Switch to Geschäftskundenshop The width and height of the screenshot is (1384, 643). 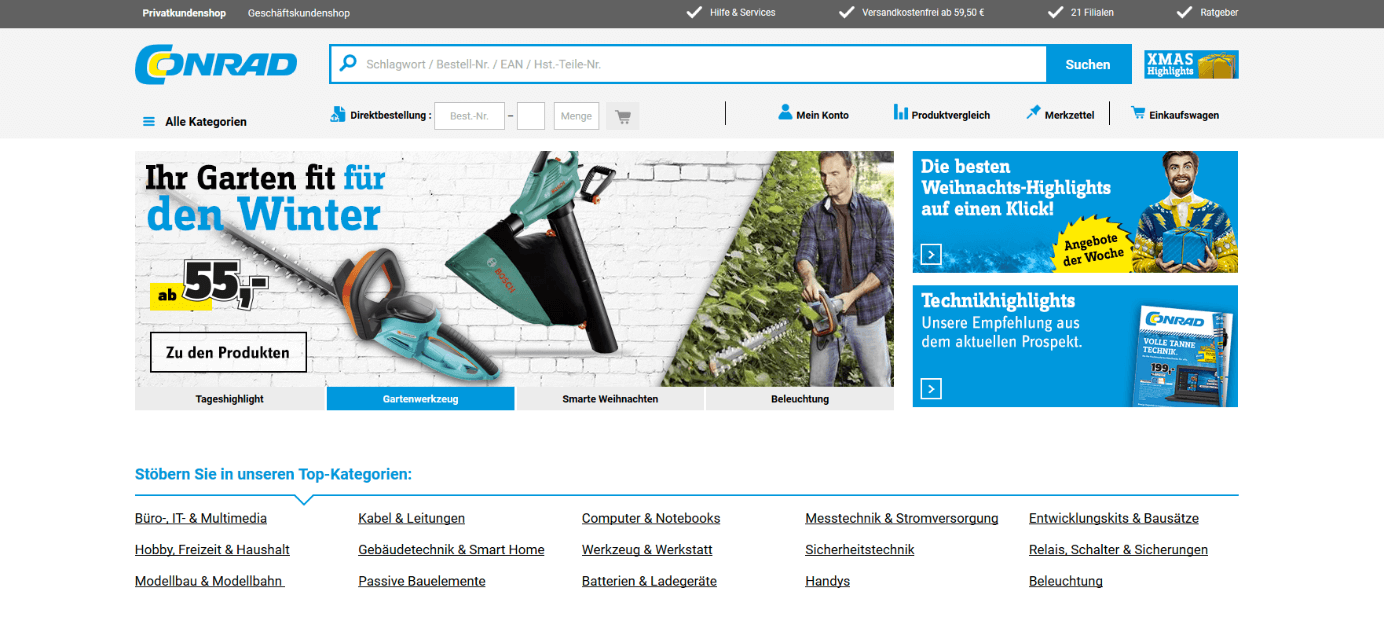coord(299,13)
